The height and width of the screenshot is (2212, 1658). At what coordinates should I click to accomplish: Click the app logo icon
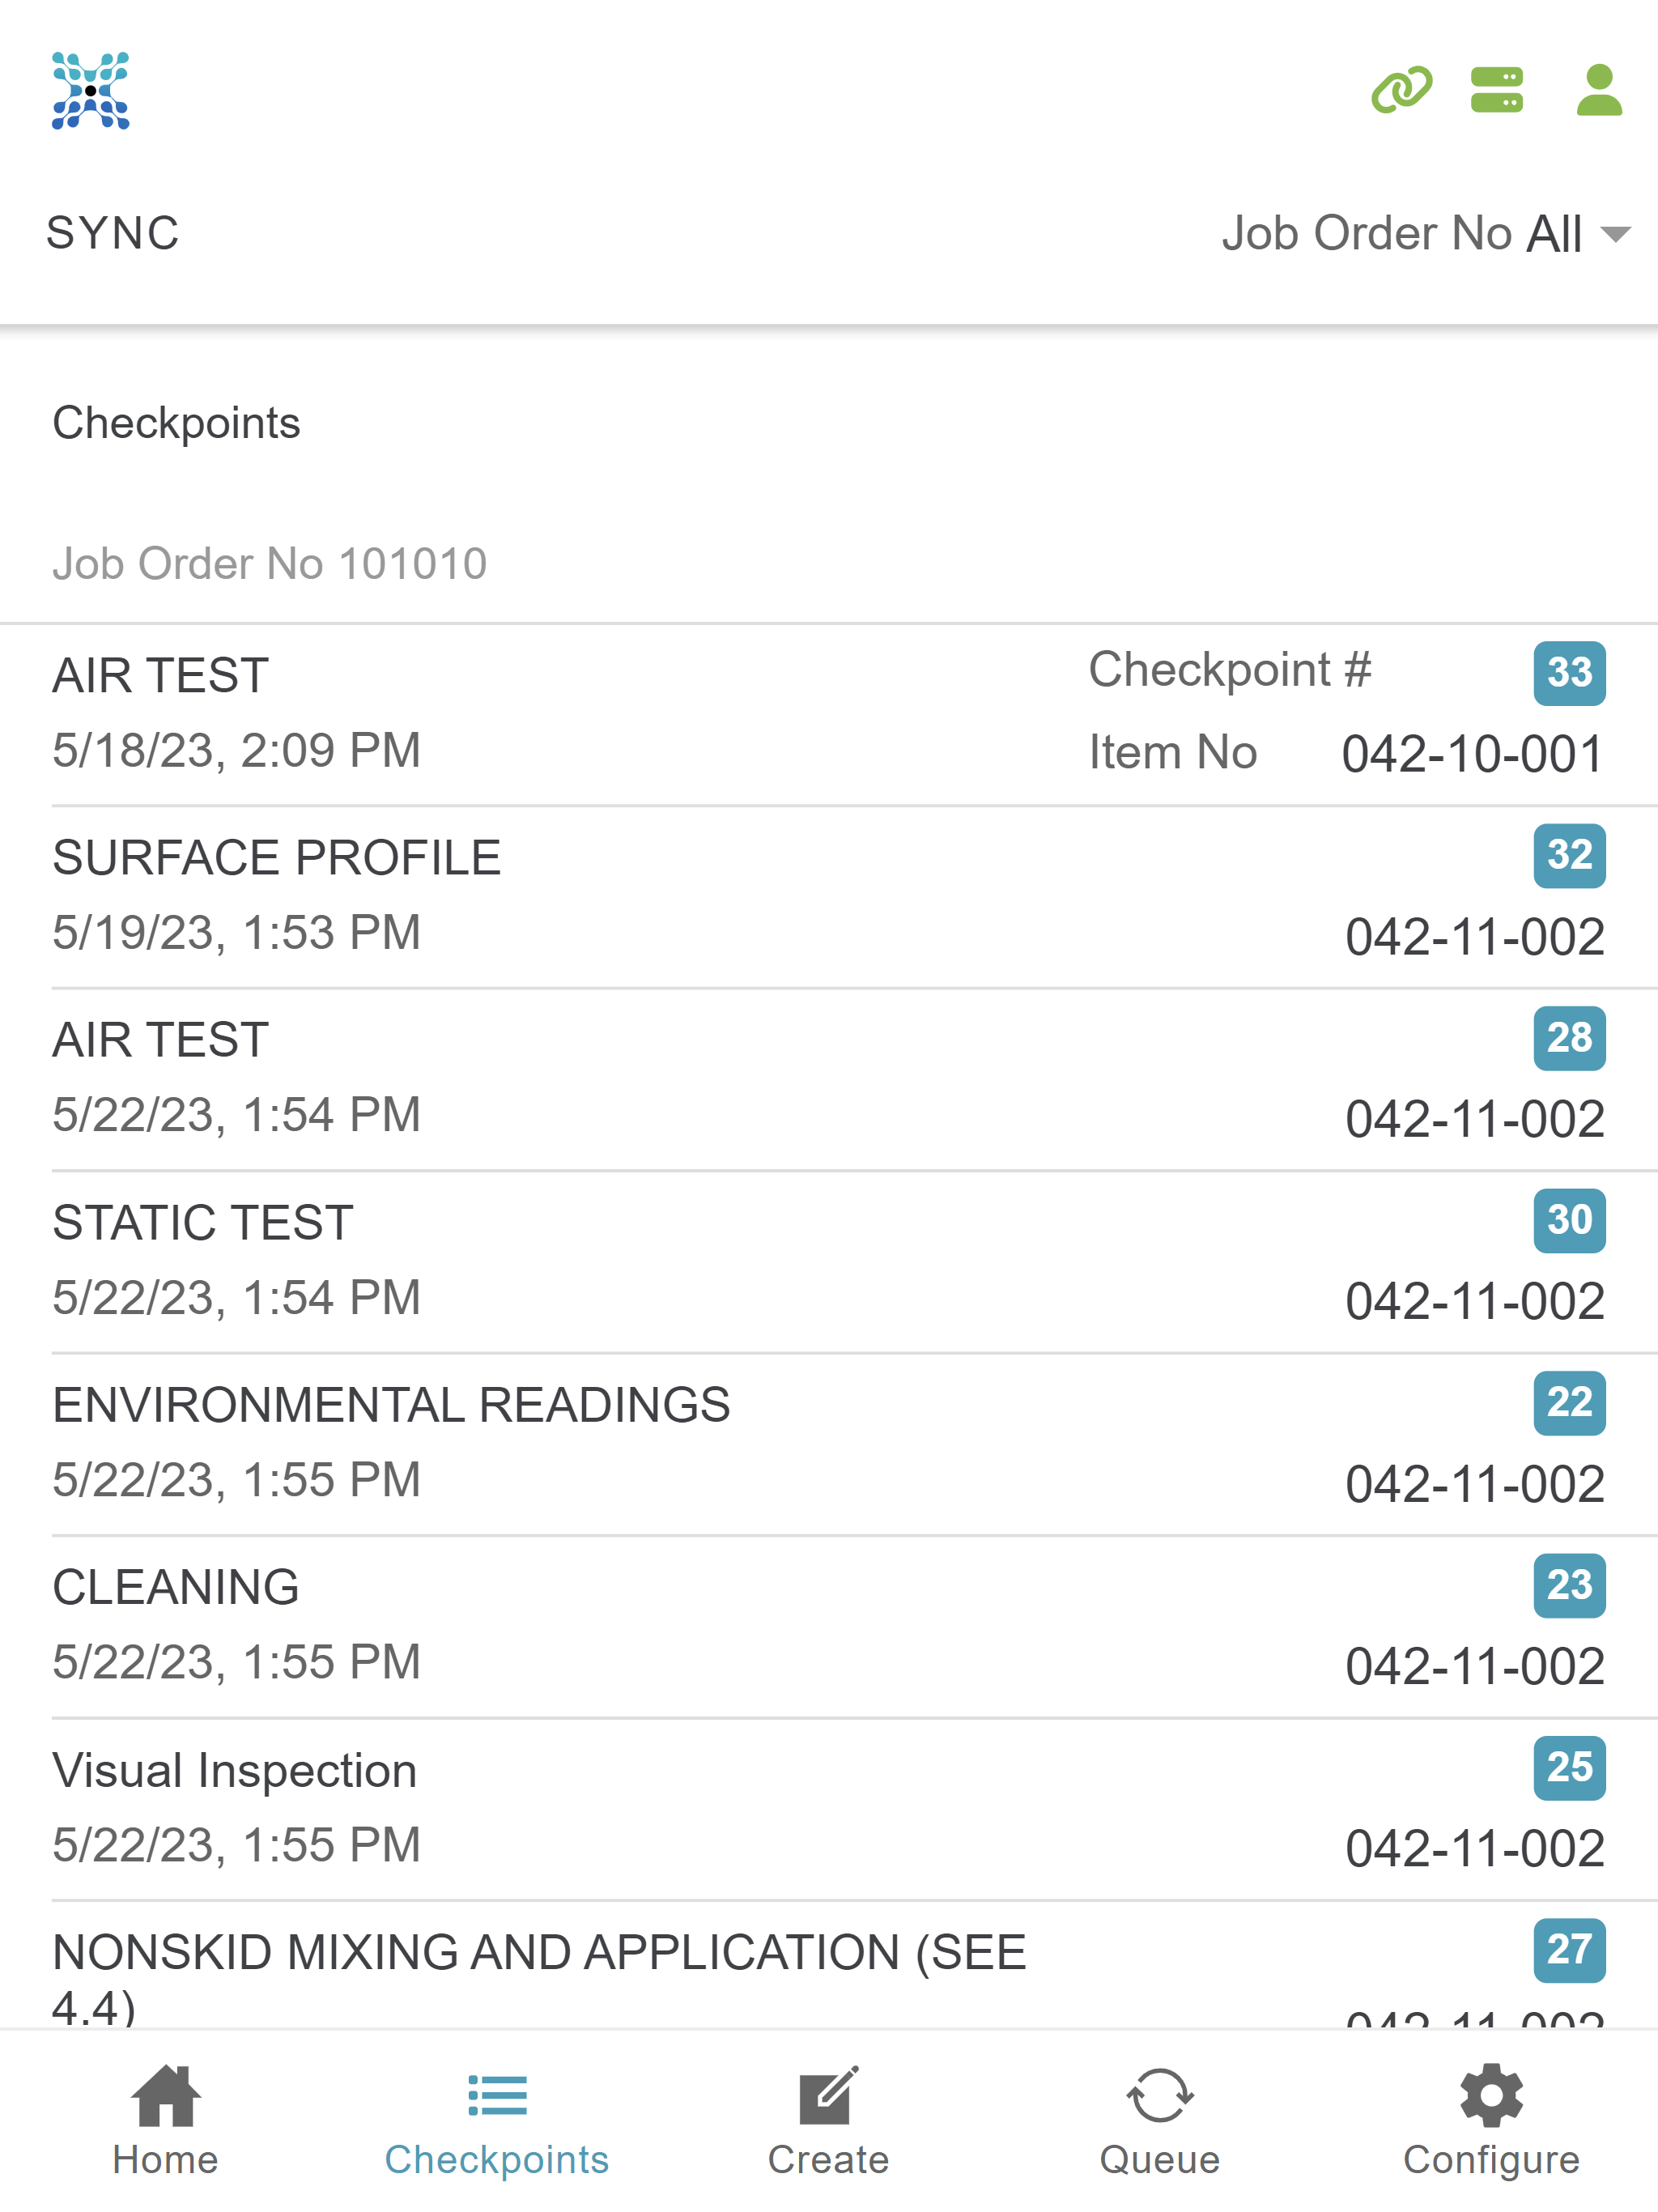point(91,91)
